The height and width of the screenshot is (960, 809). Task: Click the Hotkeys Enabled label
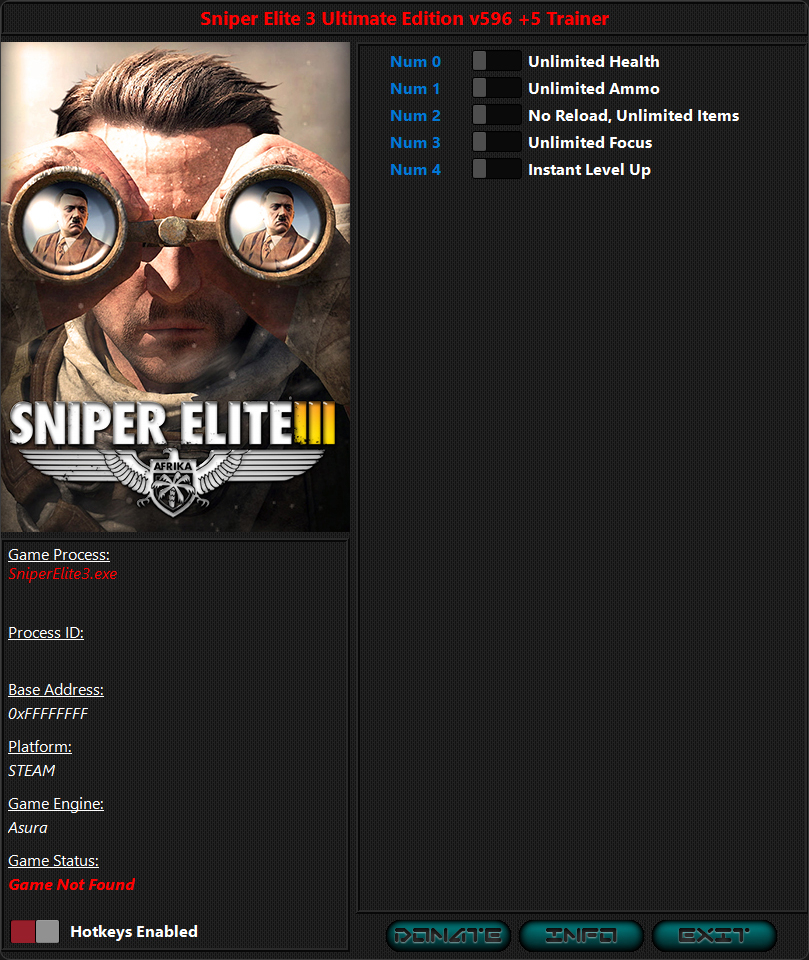tap(134, 931)
